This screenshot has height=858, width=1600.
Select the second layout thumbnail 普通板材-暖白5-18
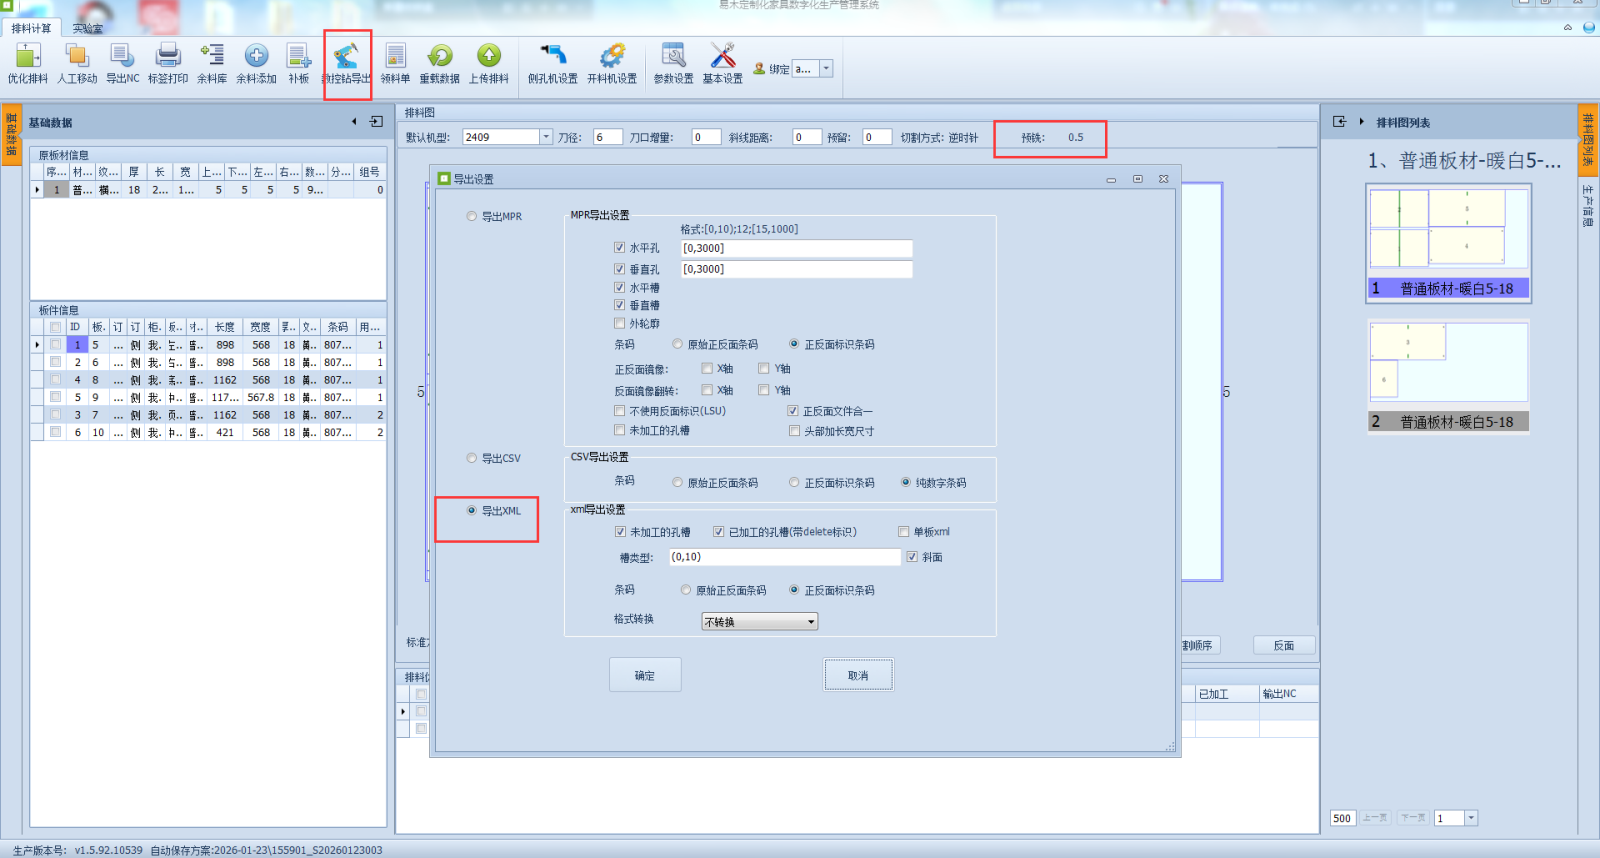pos(1448,375)
